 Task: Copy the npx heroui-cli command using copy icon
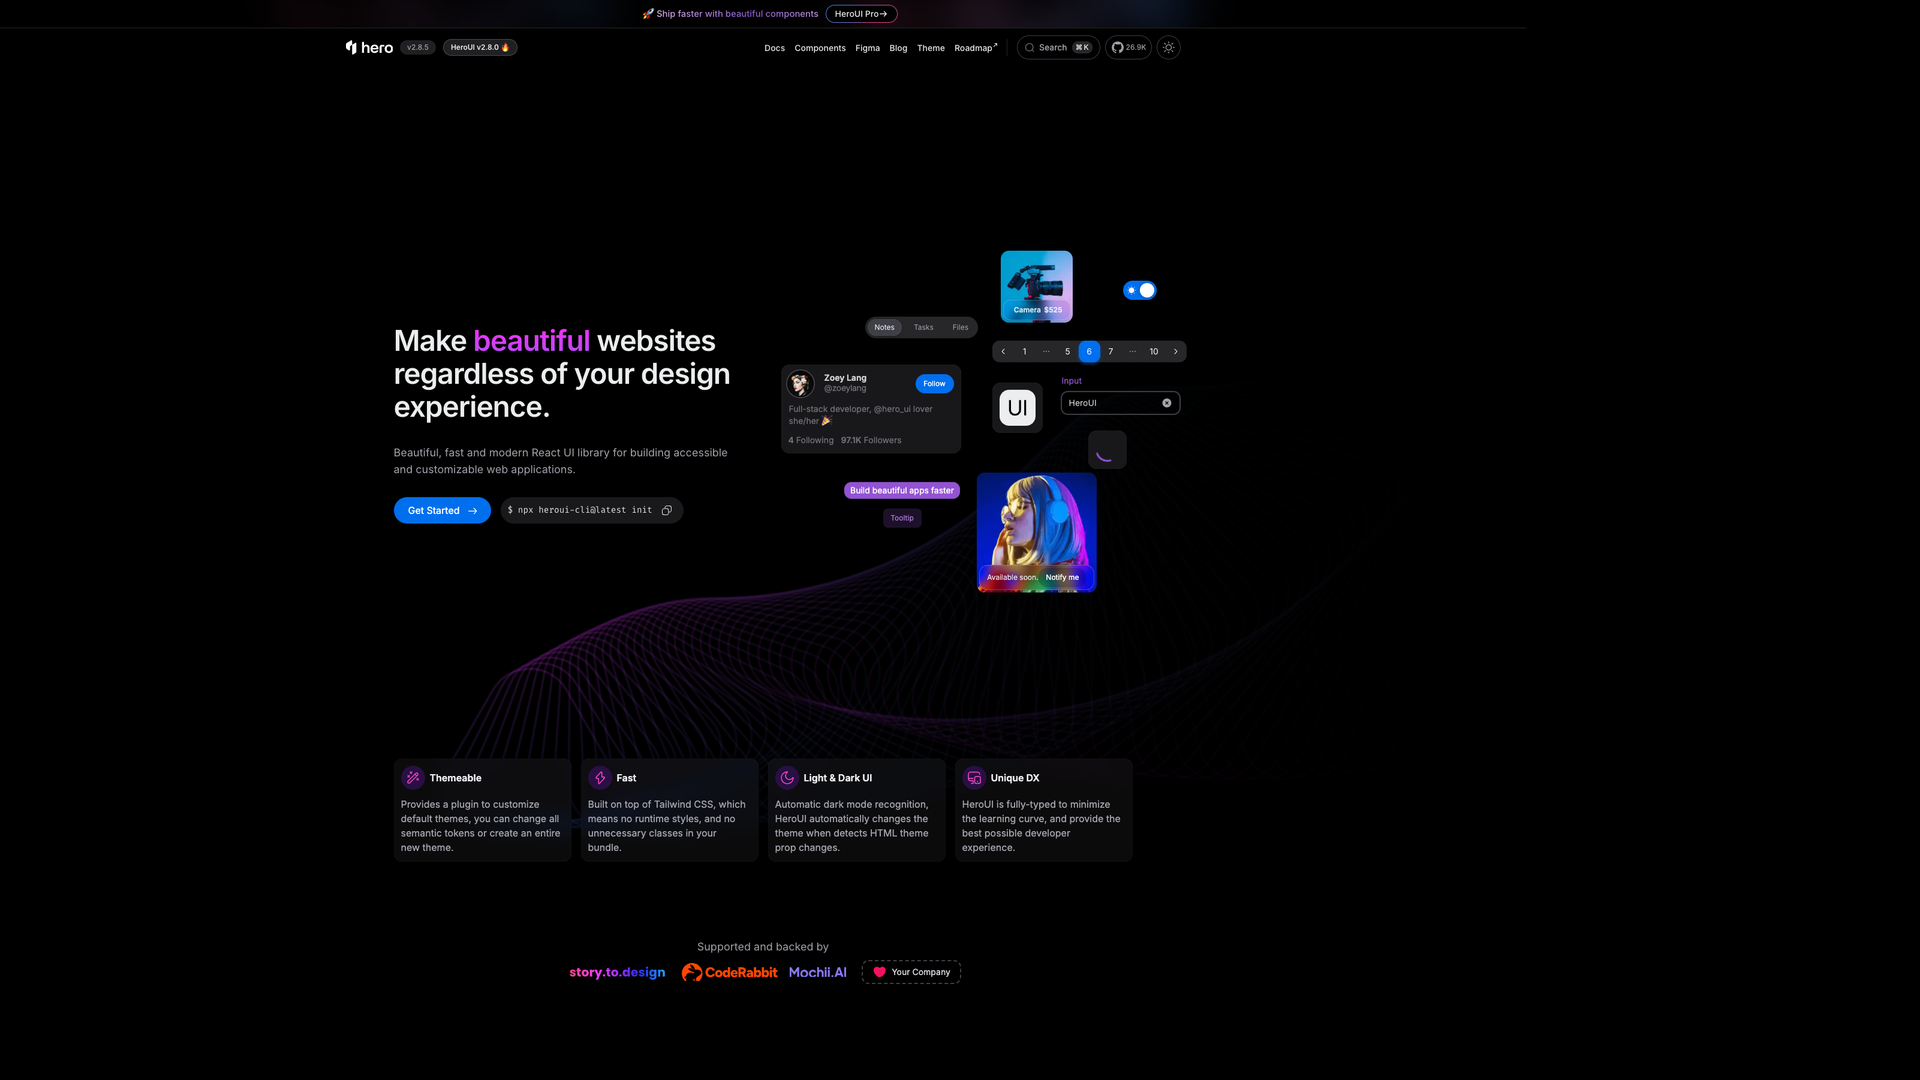(x=667, y=510)
